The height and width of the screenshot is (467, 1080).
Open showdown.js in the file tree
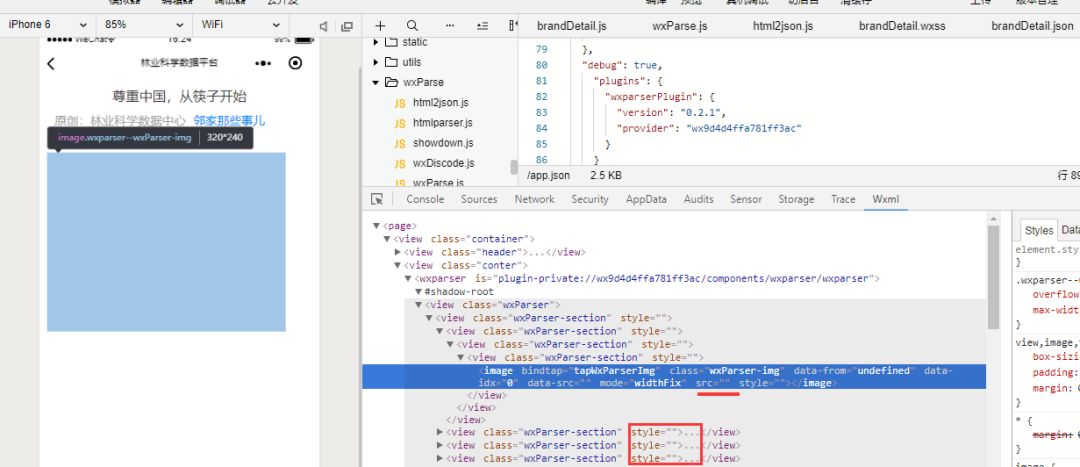(443, 143)
